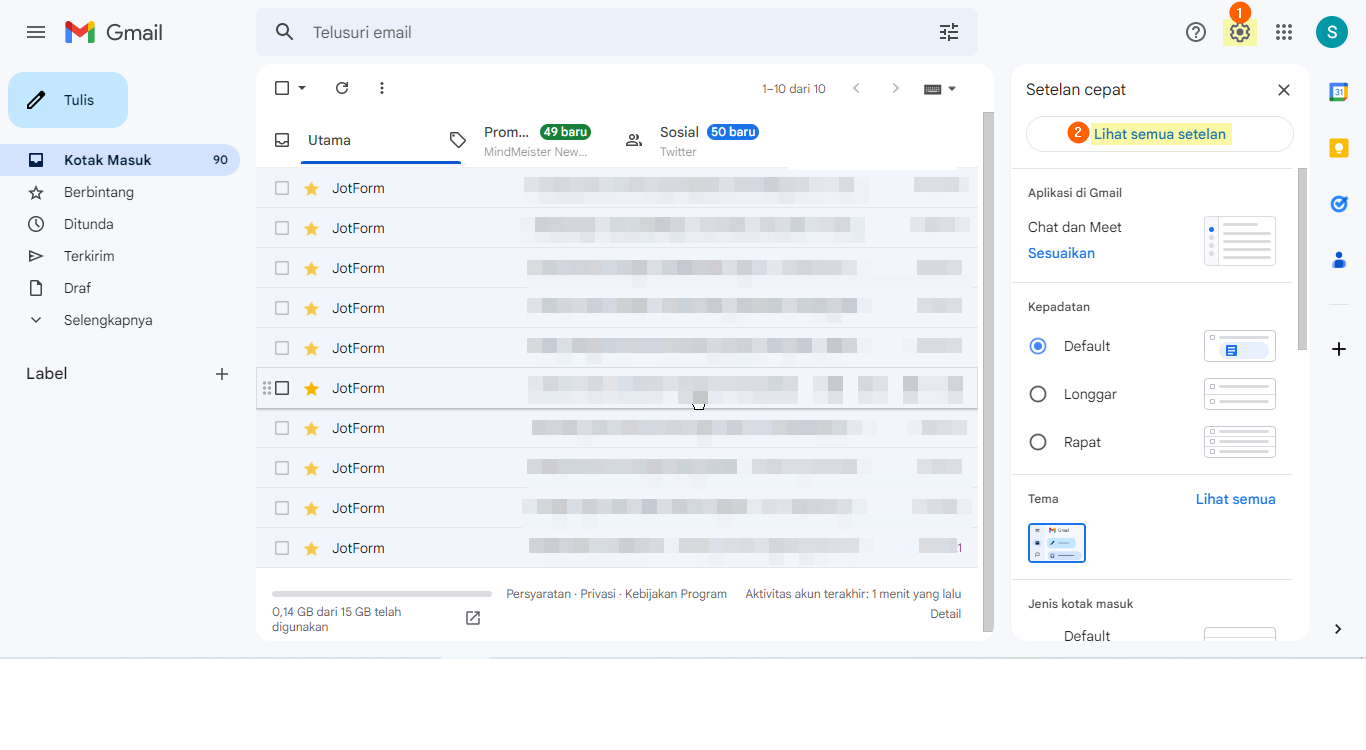The image size is (1366, 750).
Task: Open Google Calendar side panel
Action: 1339,92
